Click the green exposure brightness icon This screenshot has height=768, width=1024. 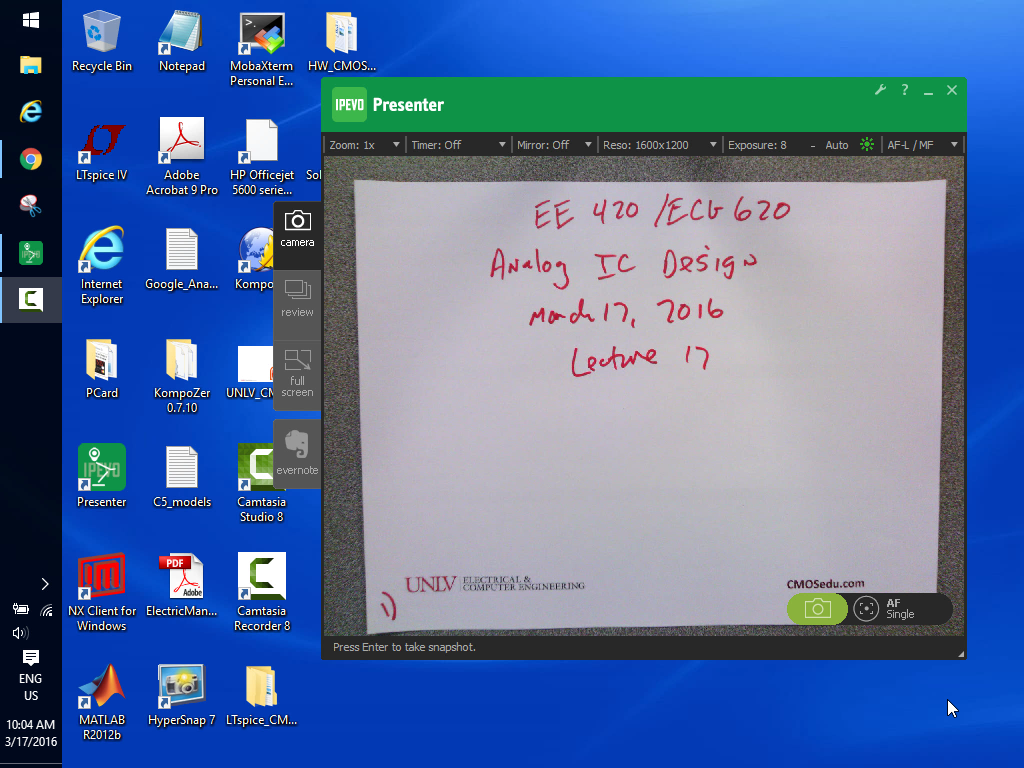(x=867, y=144)
